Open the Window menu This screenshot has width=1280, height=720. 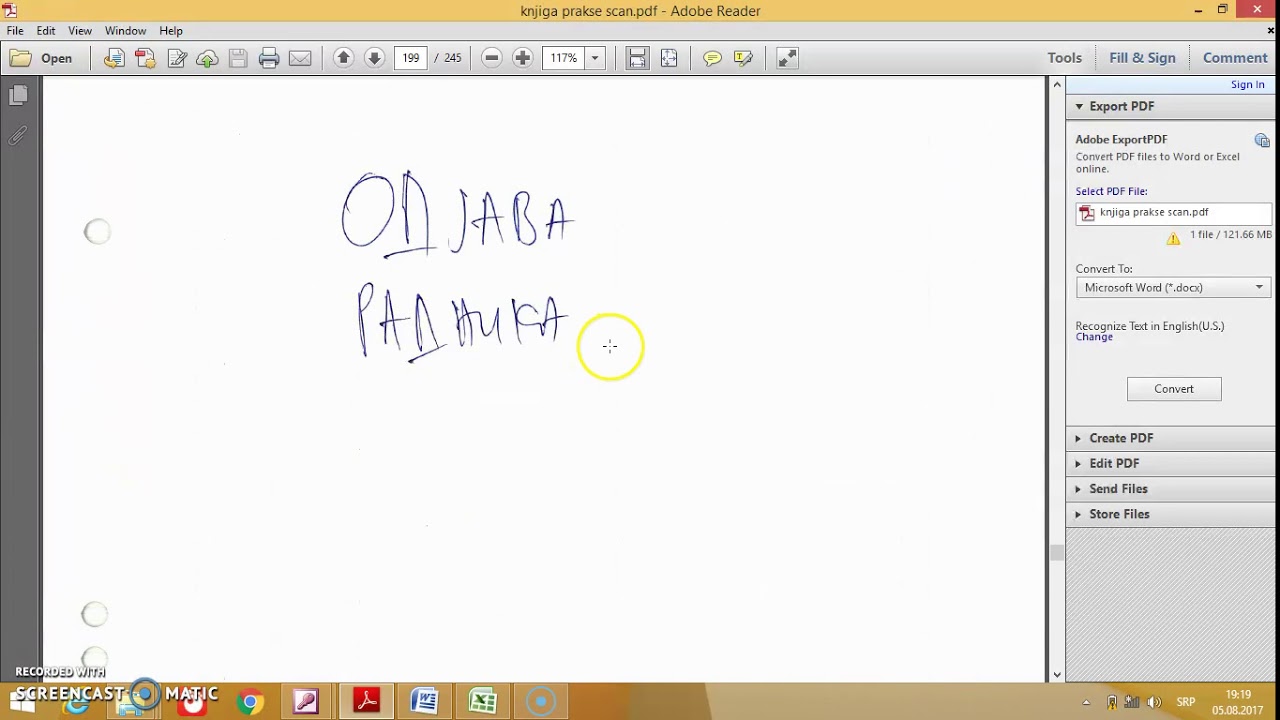(x=125, y=31)
